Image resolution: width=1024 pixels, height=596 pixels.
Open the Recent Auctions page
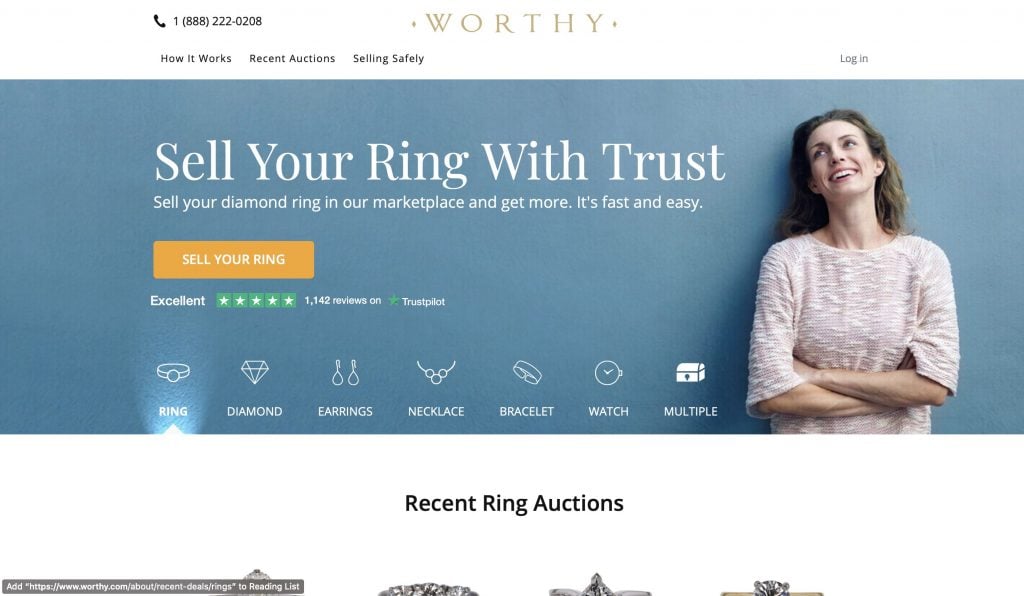click(292, 58)
